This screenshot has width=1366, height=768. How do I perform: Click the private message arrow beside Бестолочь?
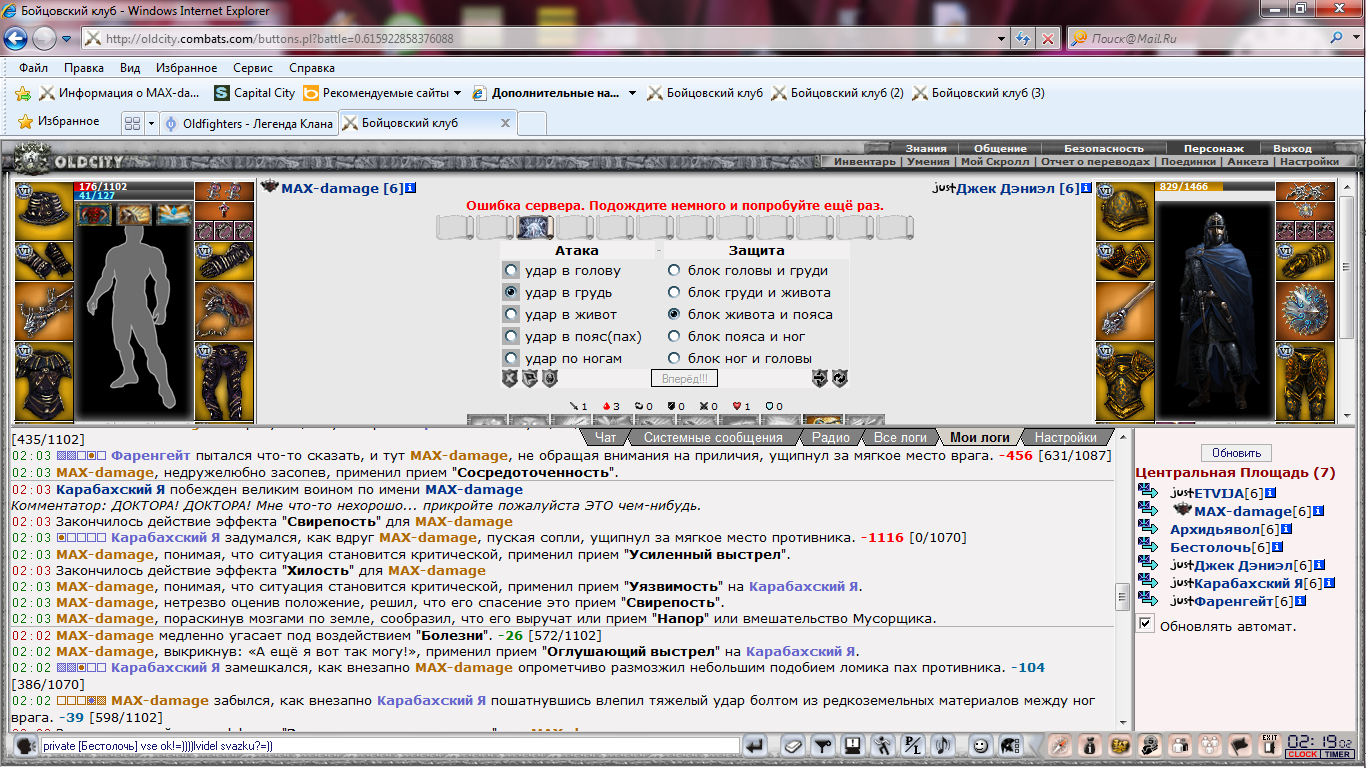(1148, 547)
